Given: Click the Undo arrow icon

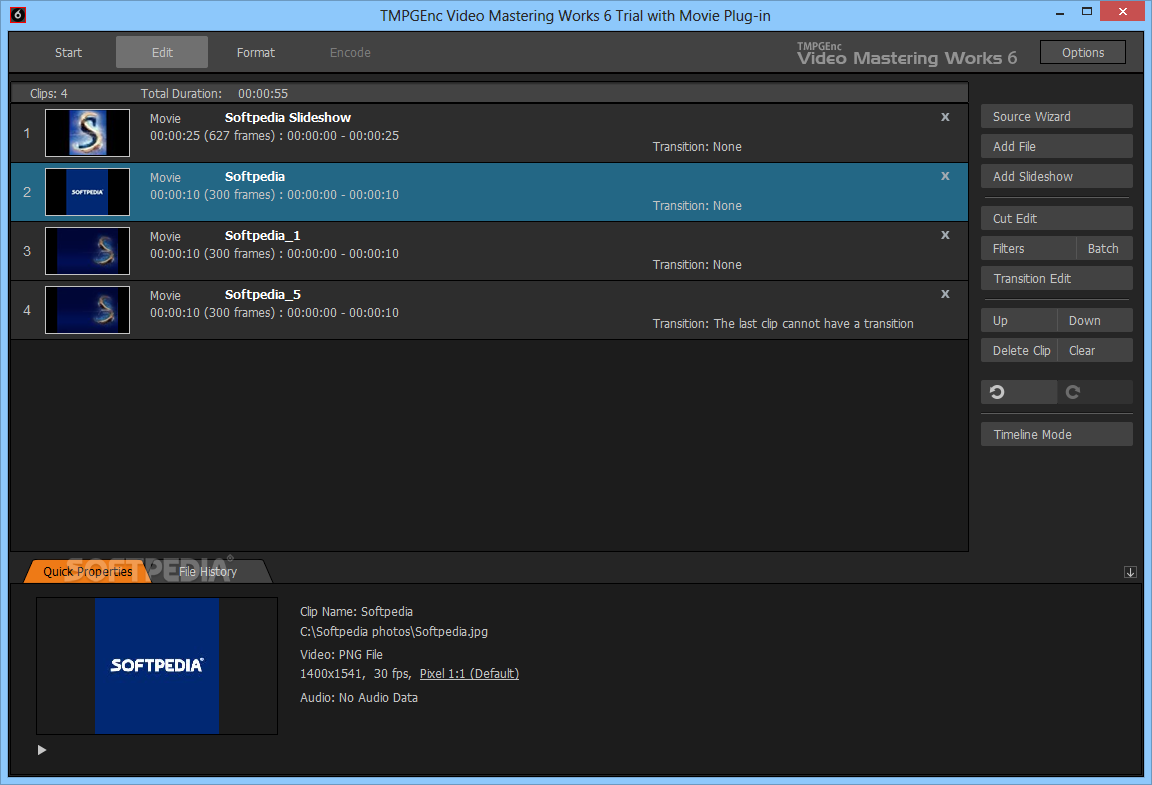Looking at the screenshot, I should tap(1018, 392).
